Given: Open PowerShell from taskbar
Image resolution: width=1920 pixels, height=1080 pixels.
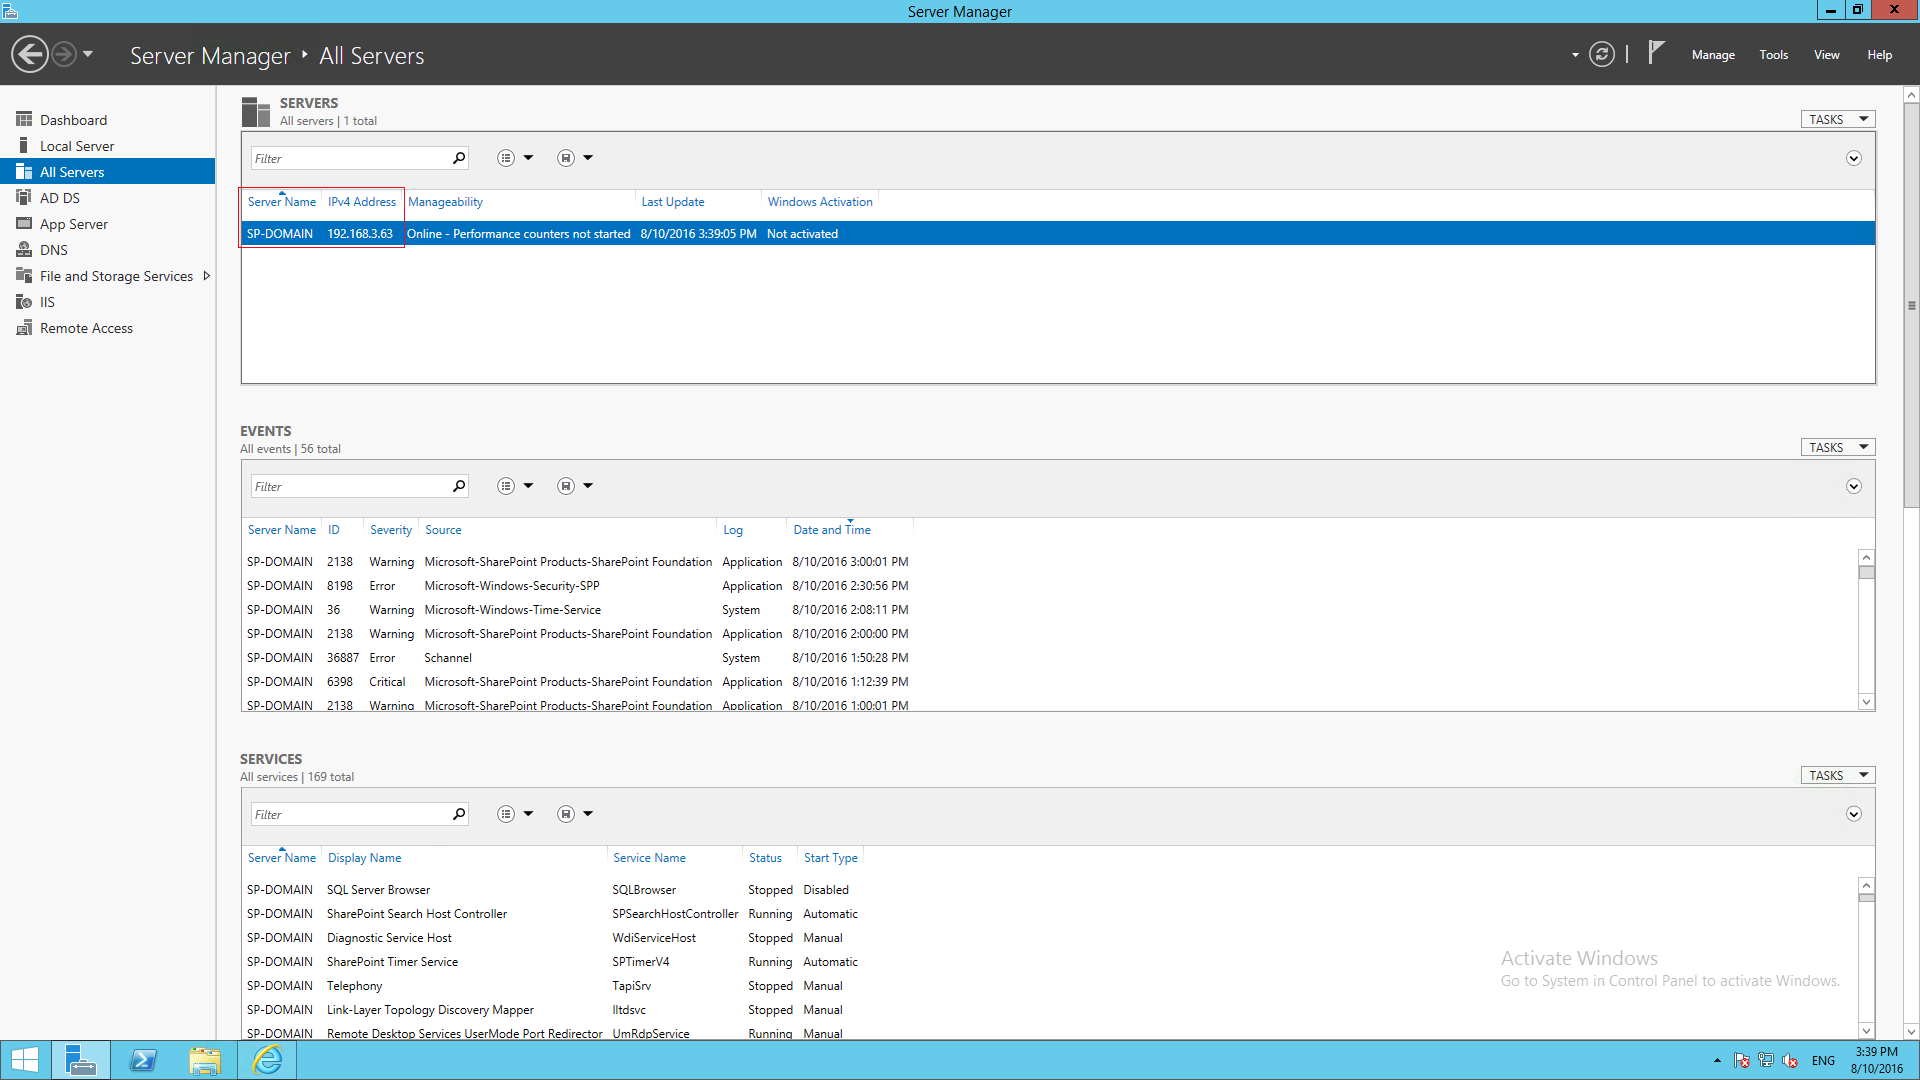Looking at the screenshot, I should pos(143,1060).
